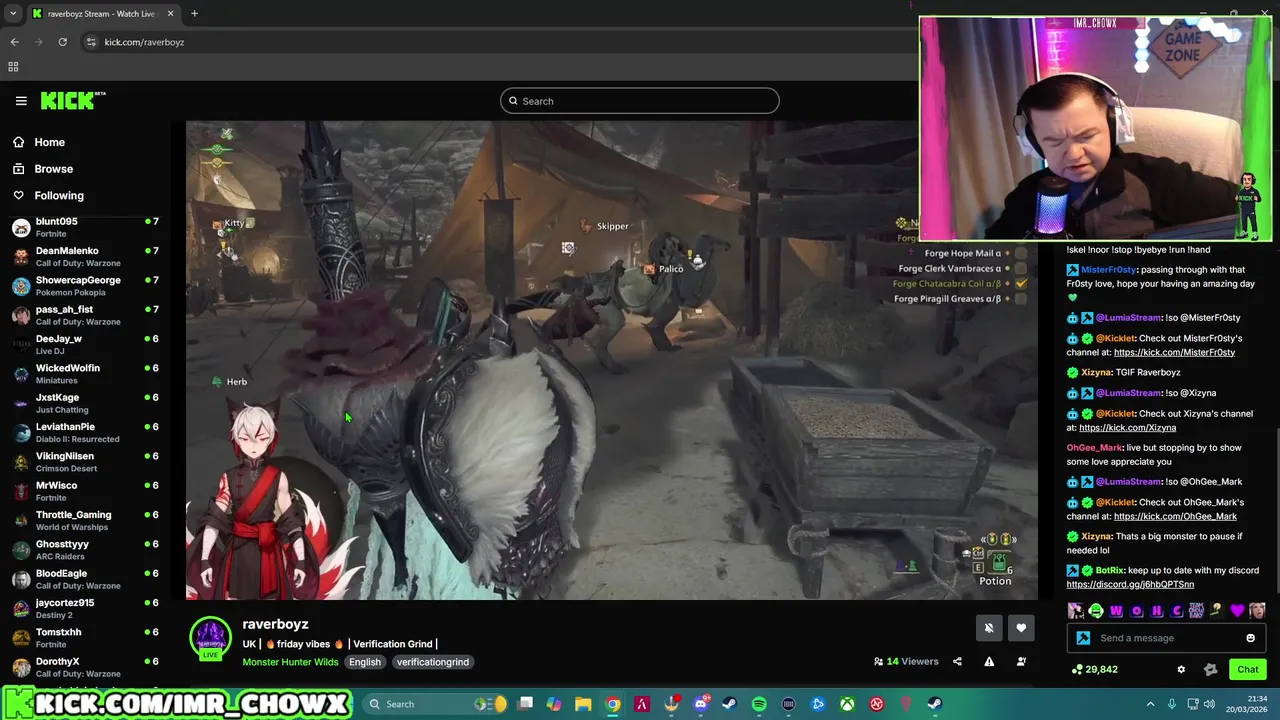Insert the green Kicklet face emote
The height and width of the screenshot is (720, 1280).
click(x=1096, y=611)
